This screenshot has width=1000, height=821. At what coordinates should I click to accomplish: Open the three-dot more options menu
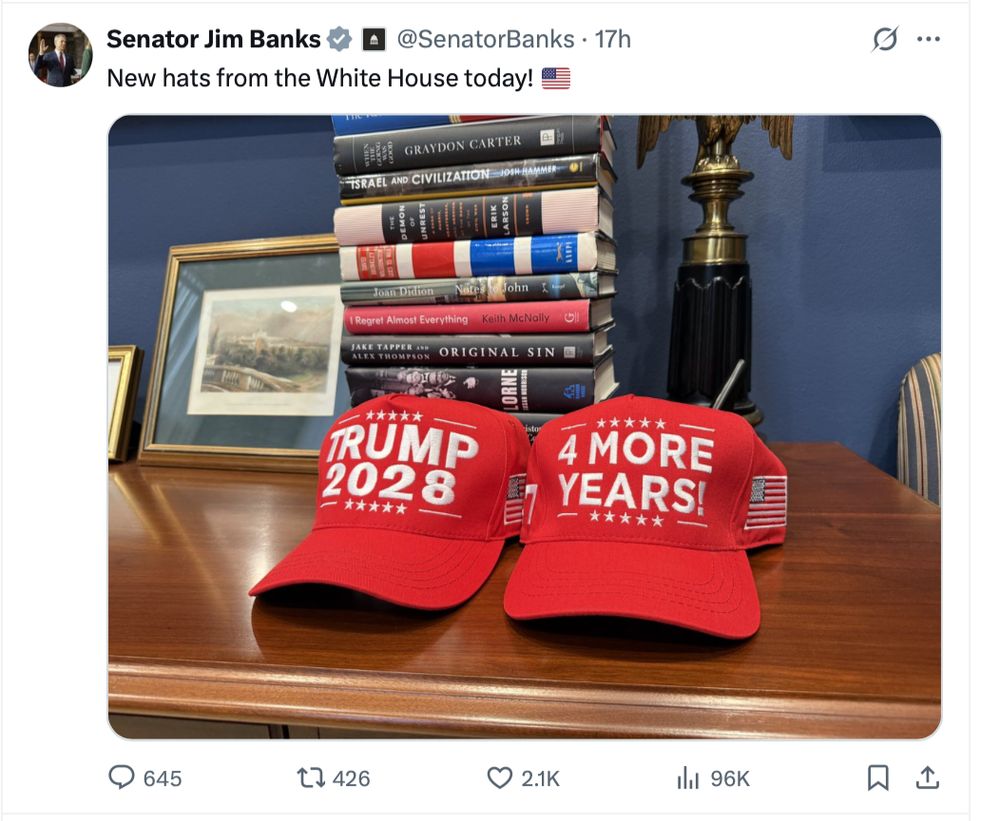928,40
